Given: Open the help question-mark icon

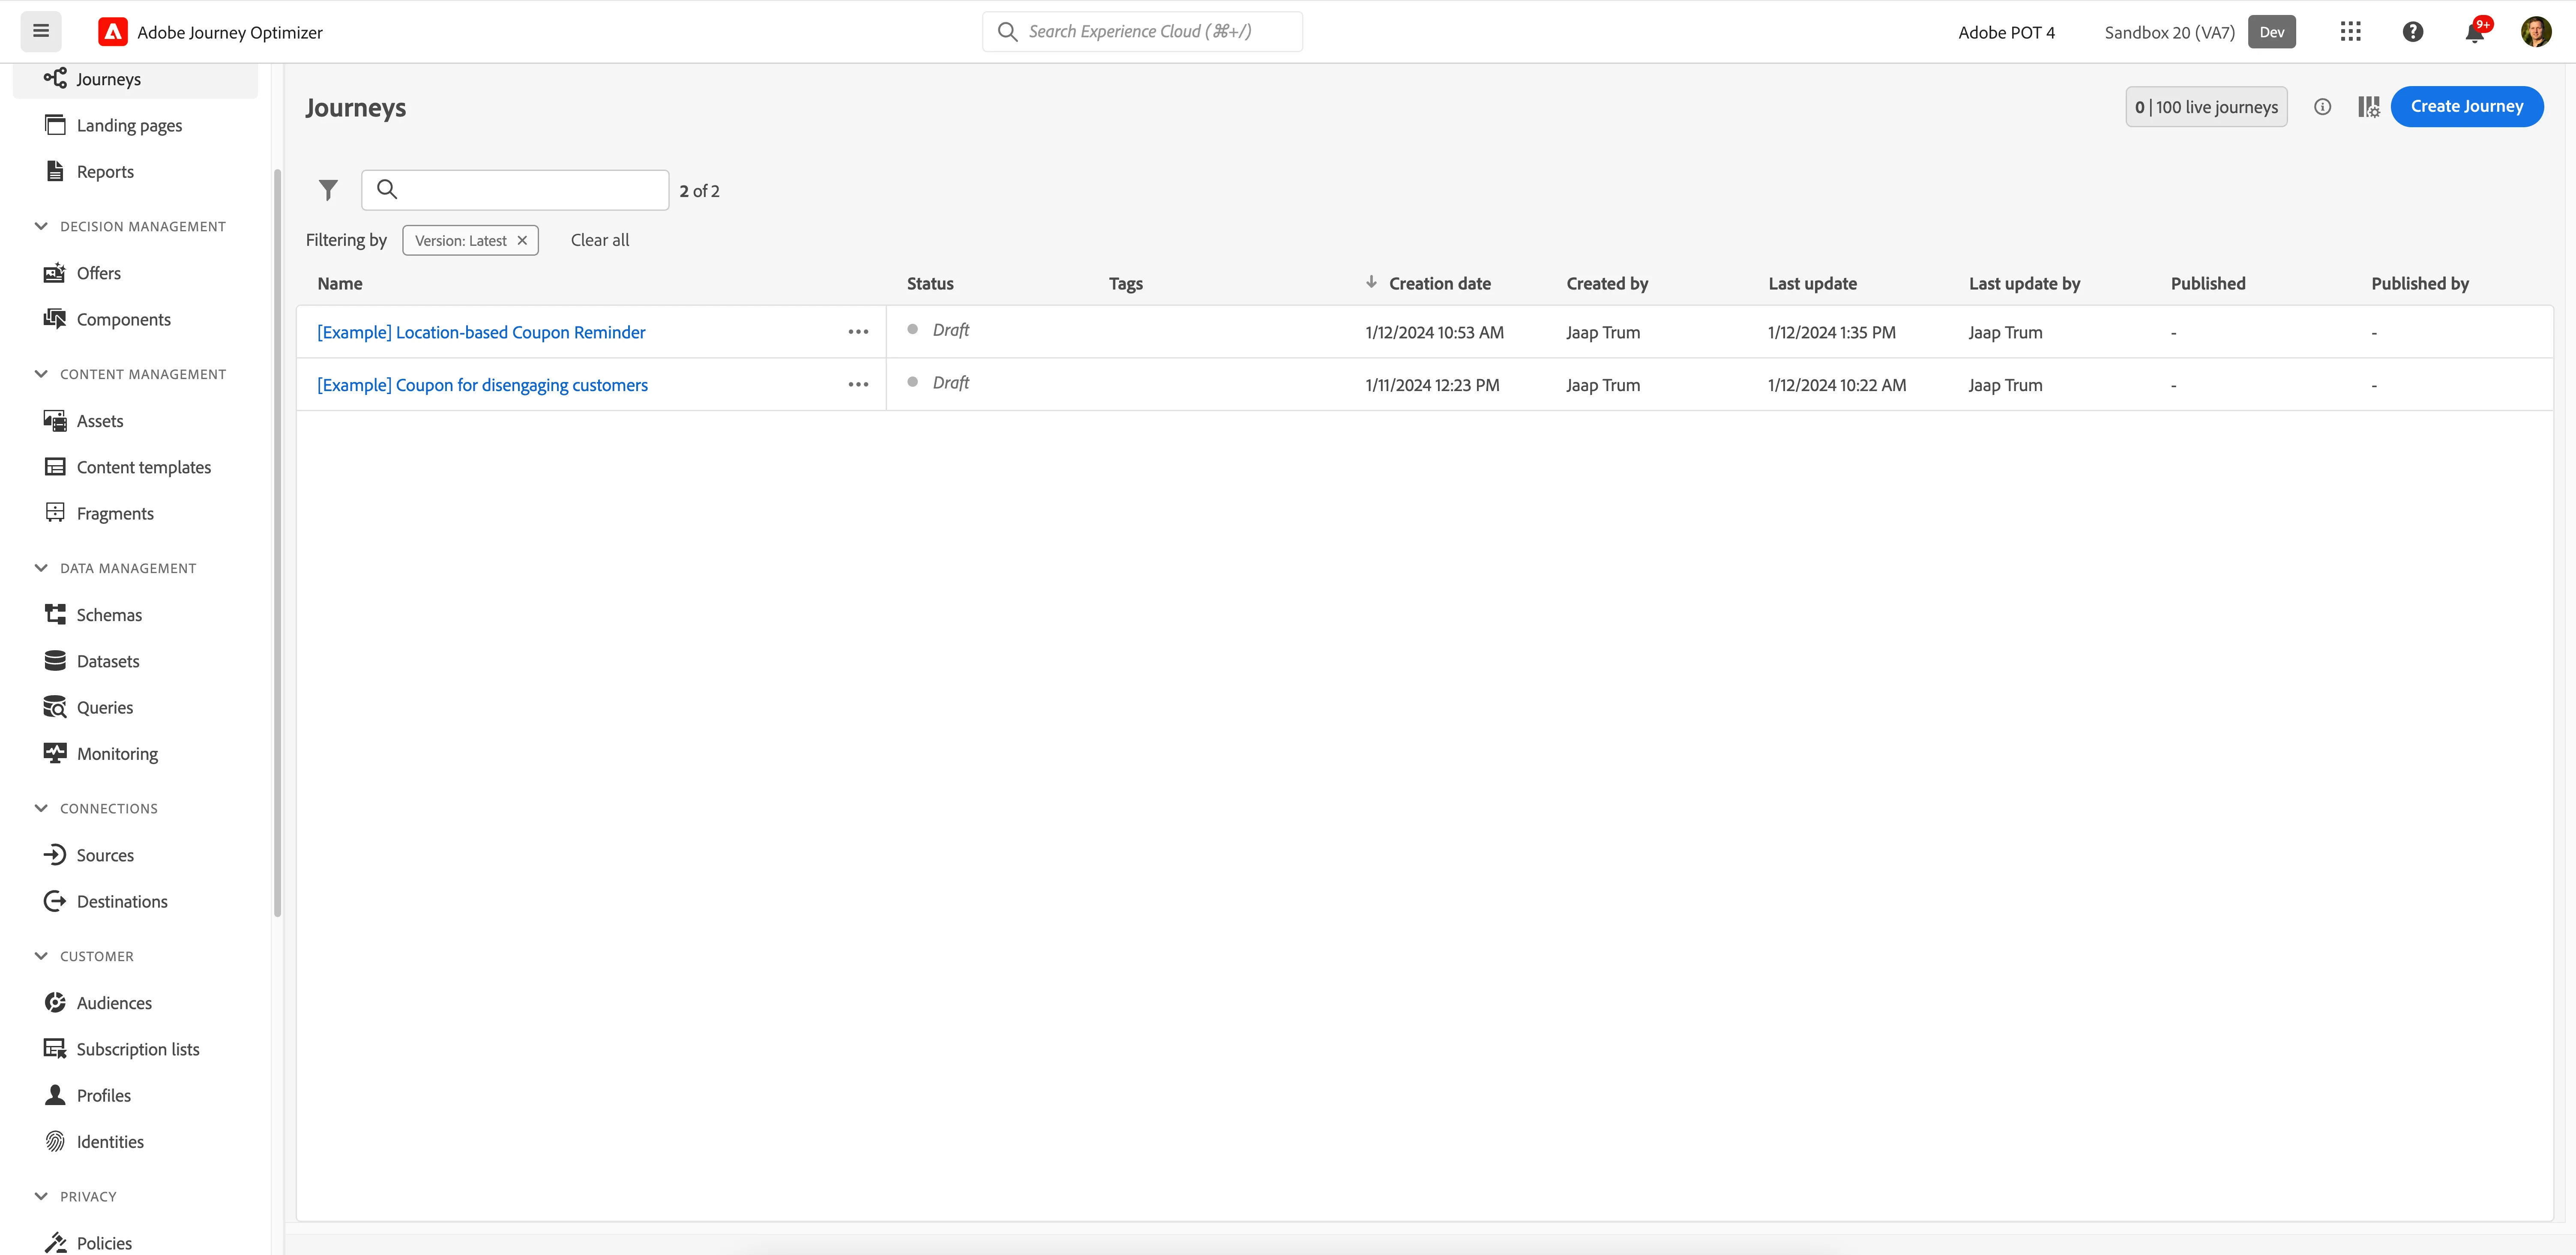Looking at the screenshot, I should [2413, 32].
